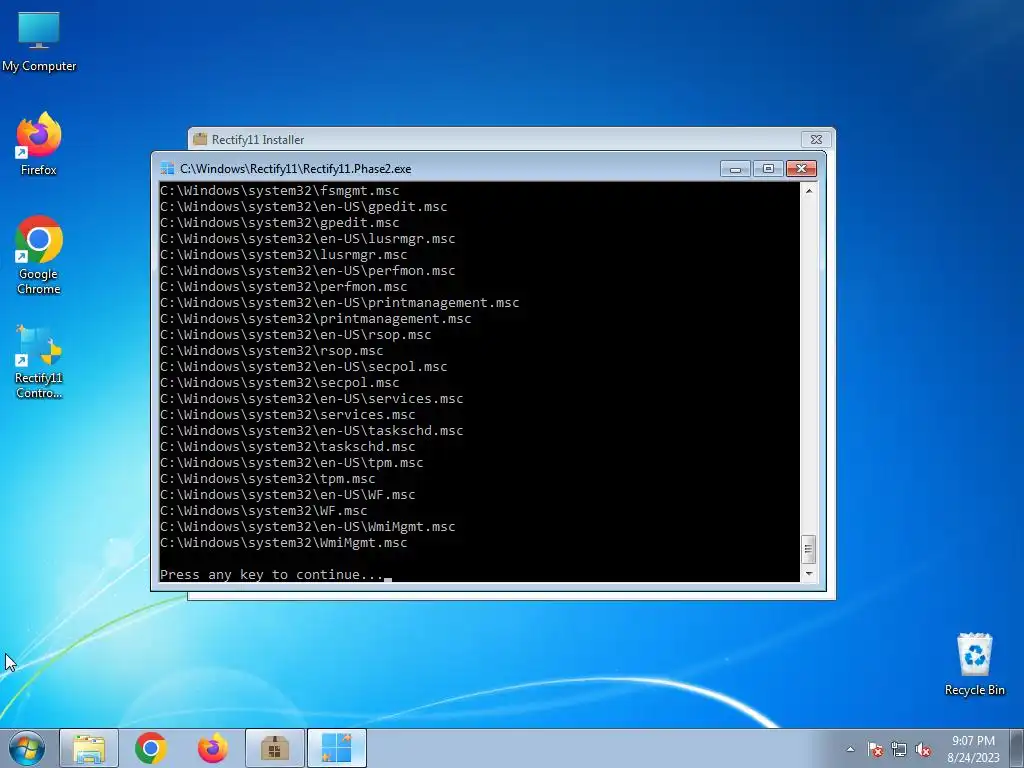This screenshot has height=768, width=1024.
Task: Click the line "C:\Windows\system32\fsmgmt.msc"
Action: (x=280, y=191)
